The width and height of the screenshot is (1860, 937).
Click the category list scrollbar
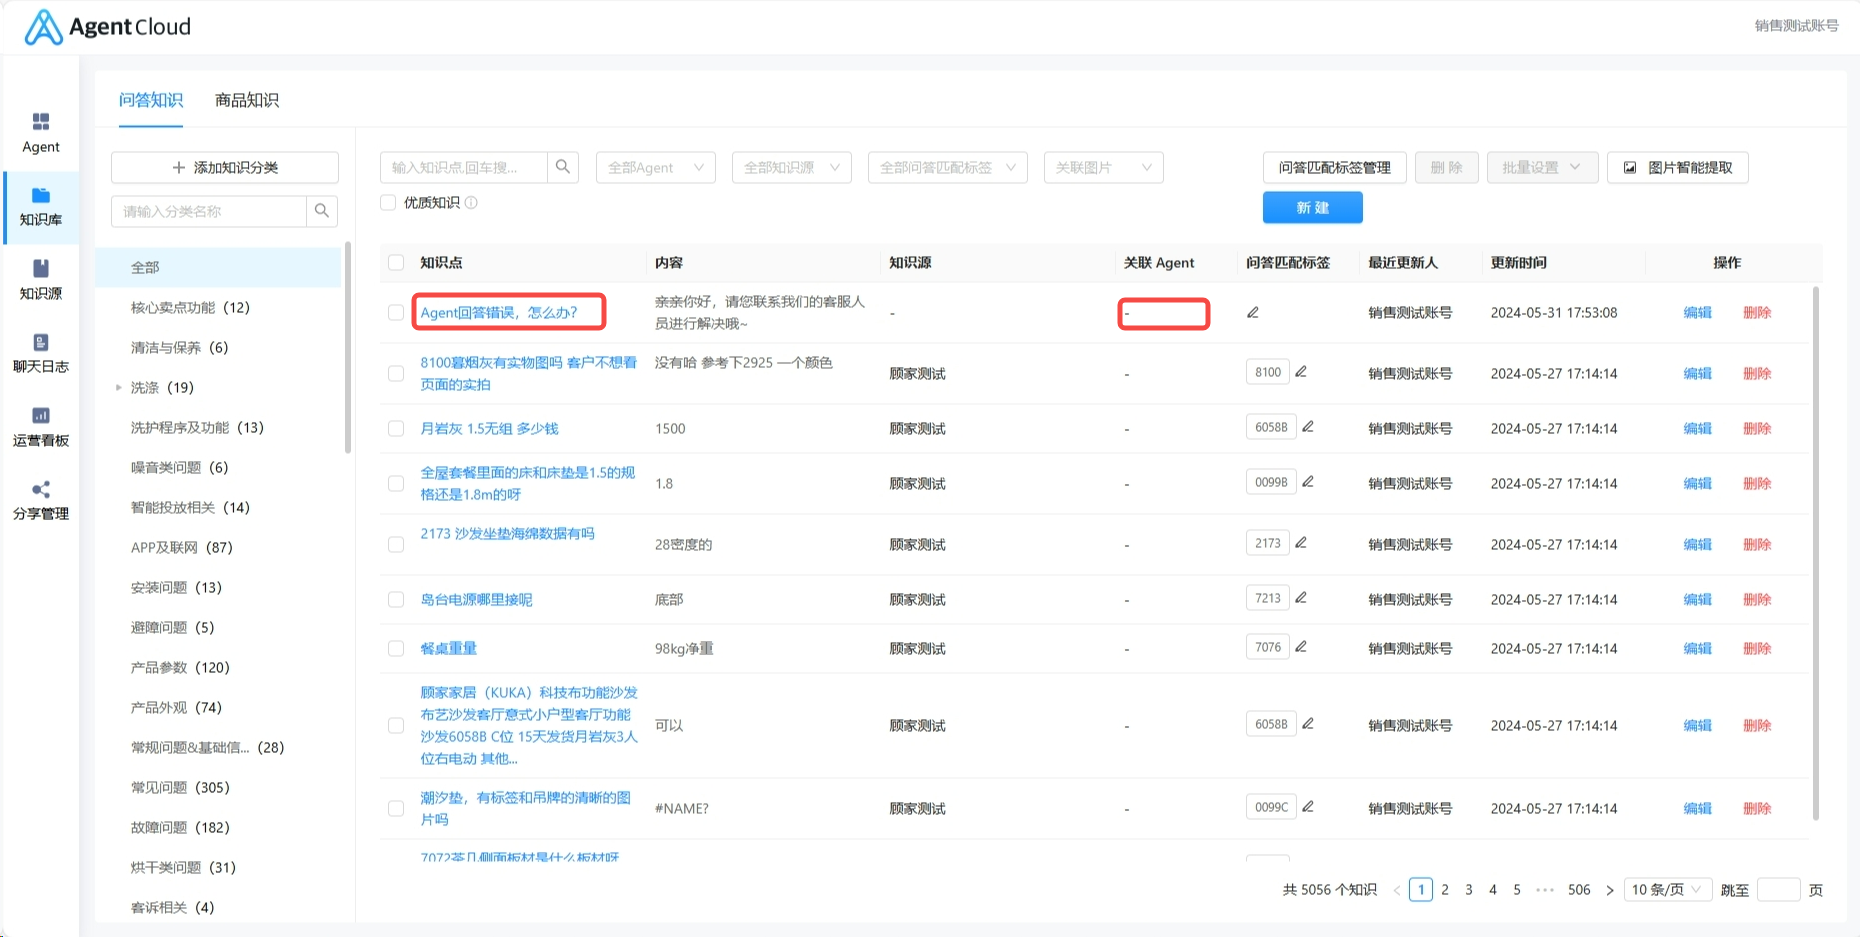click(347, 347)
